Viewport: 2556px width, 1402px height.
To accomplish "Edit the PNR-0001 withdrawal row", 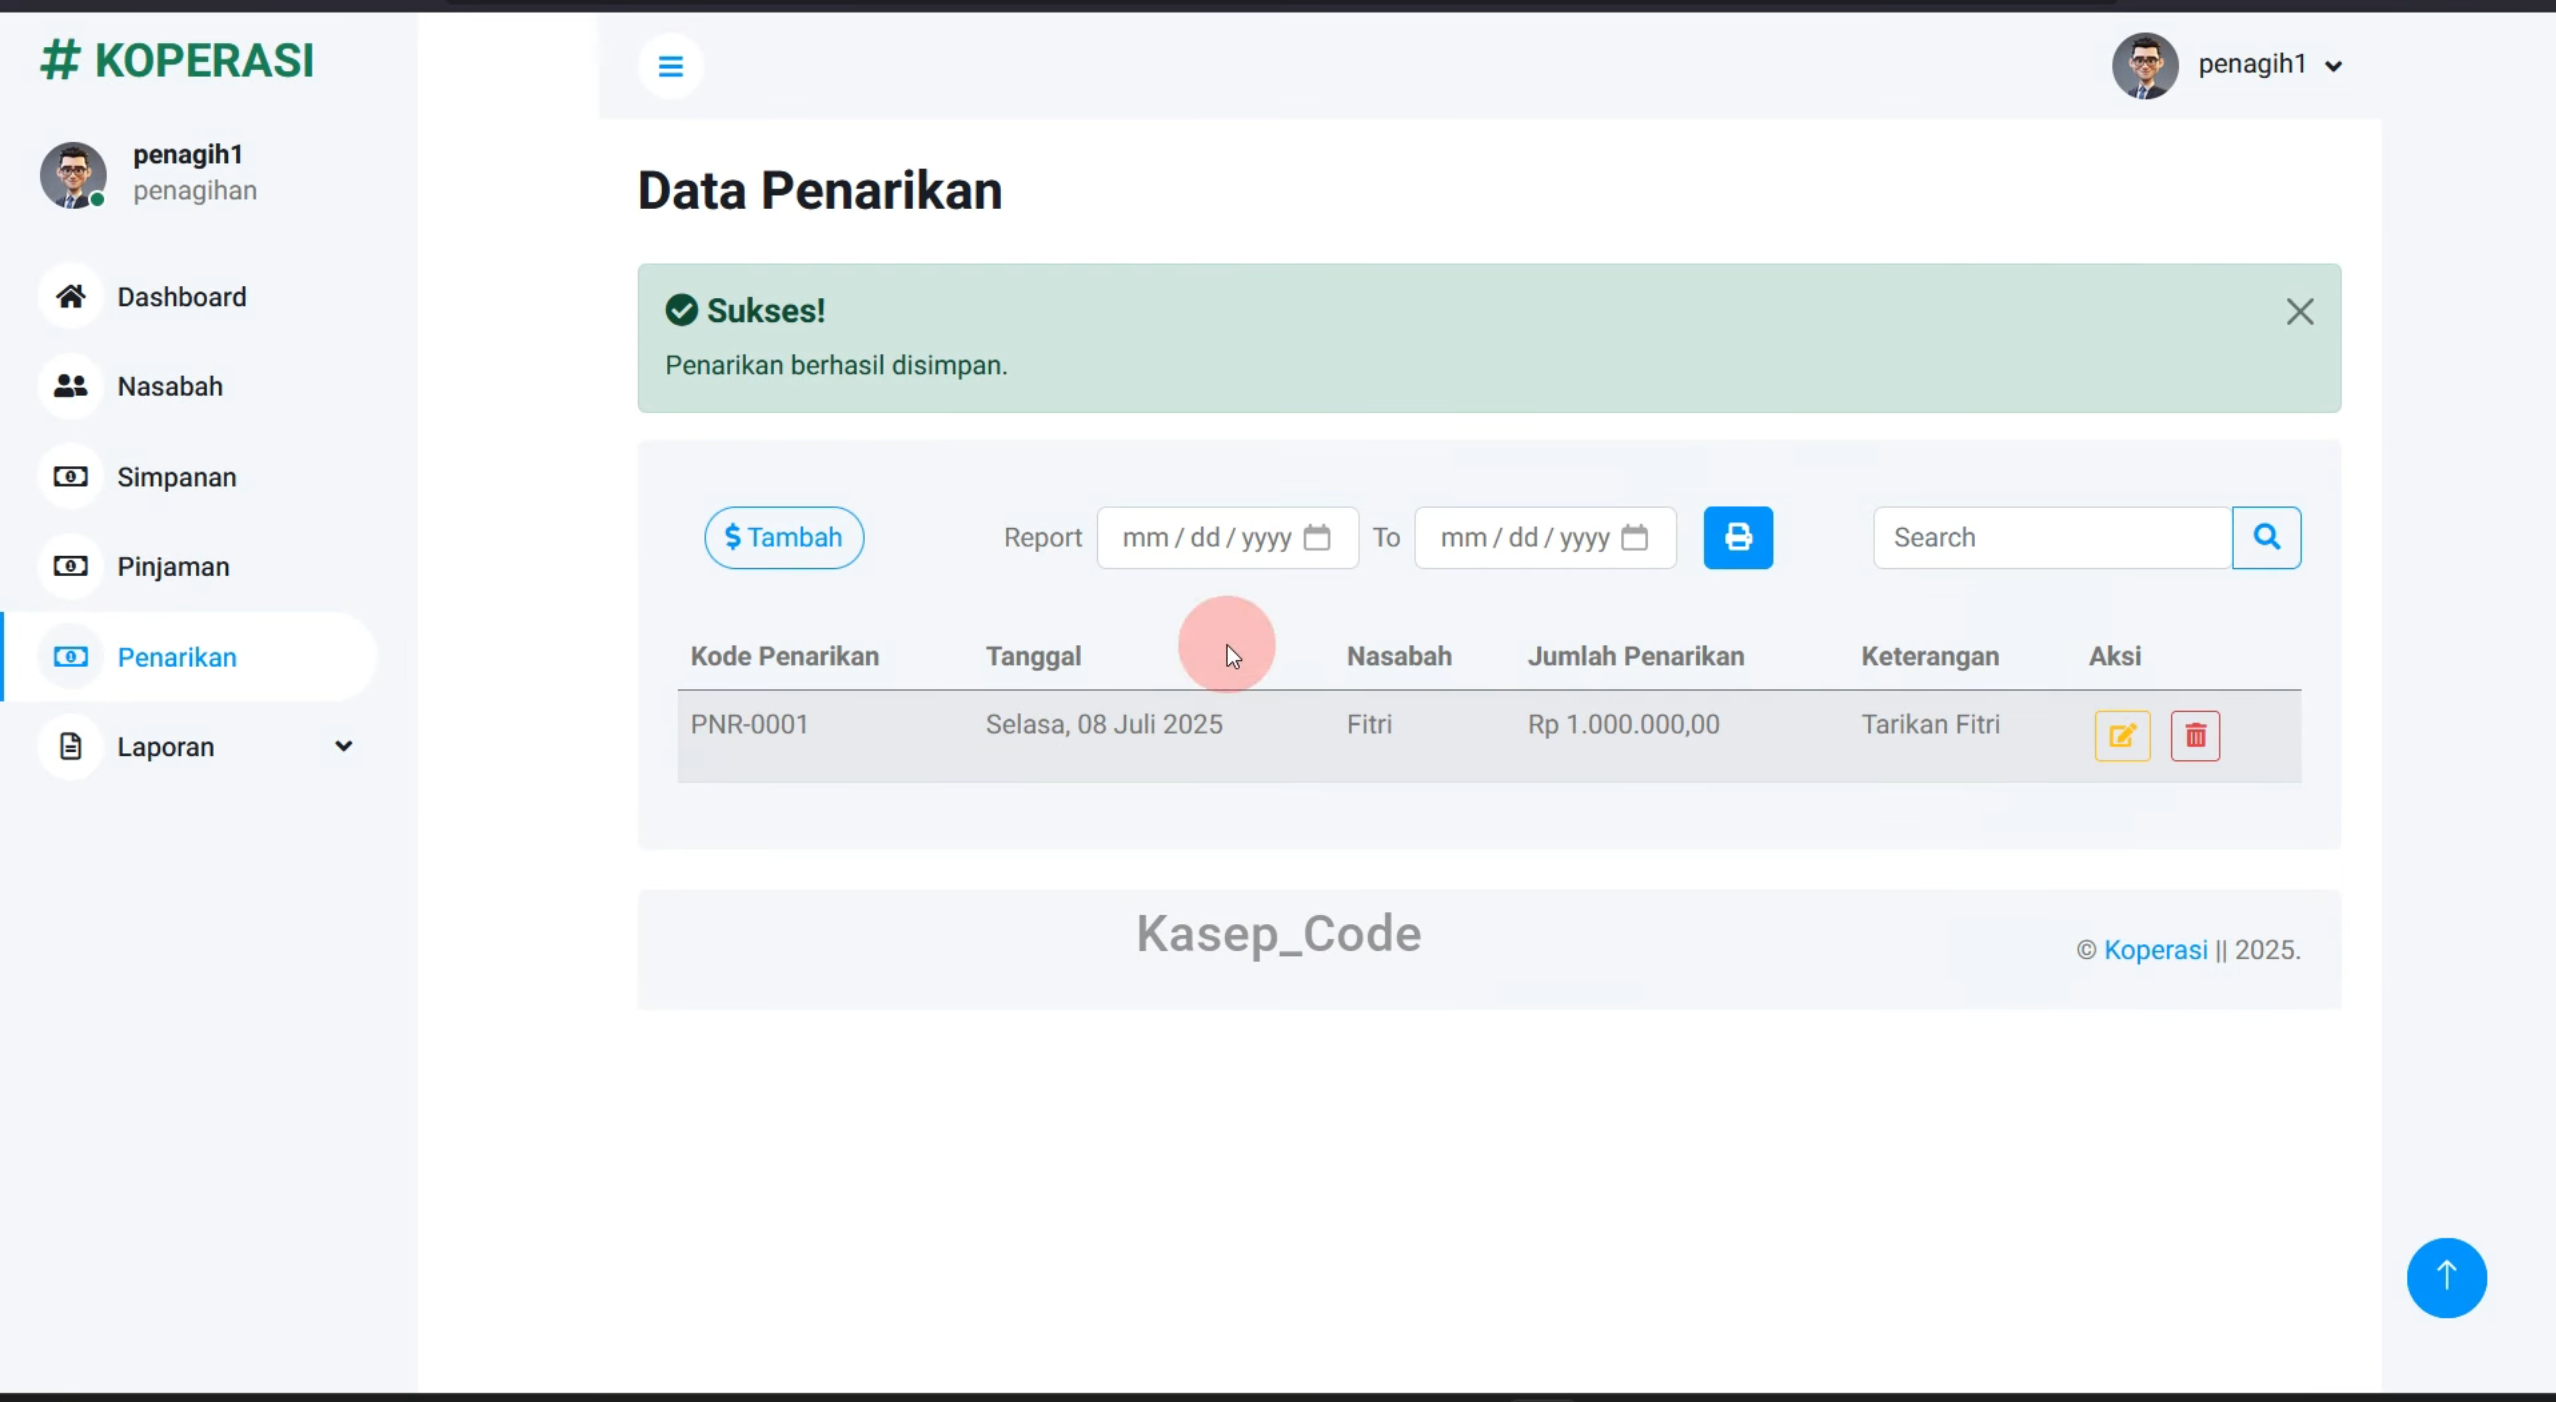I will pos(2122,736).
